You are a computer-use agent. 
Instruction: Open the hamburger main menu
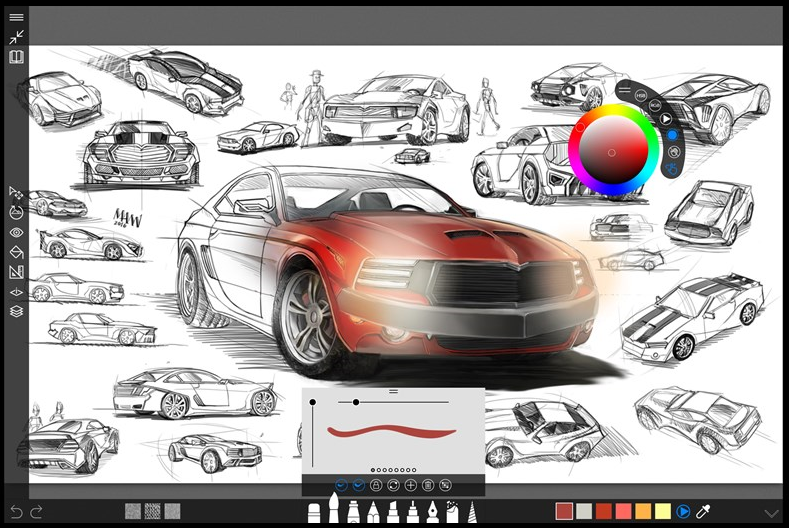click(x=16, y=17)
